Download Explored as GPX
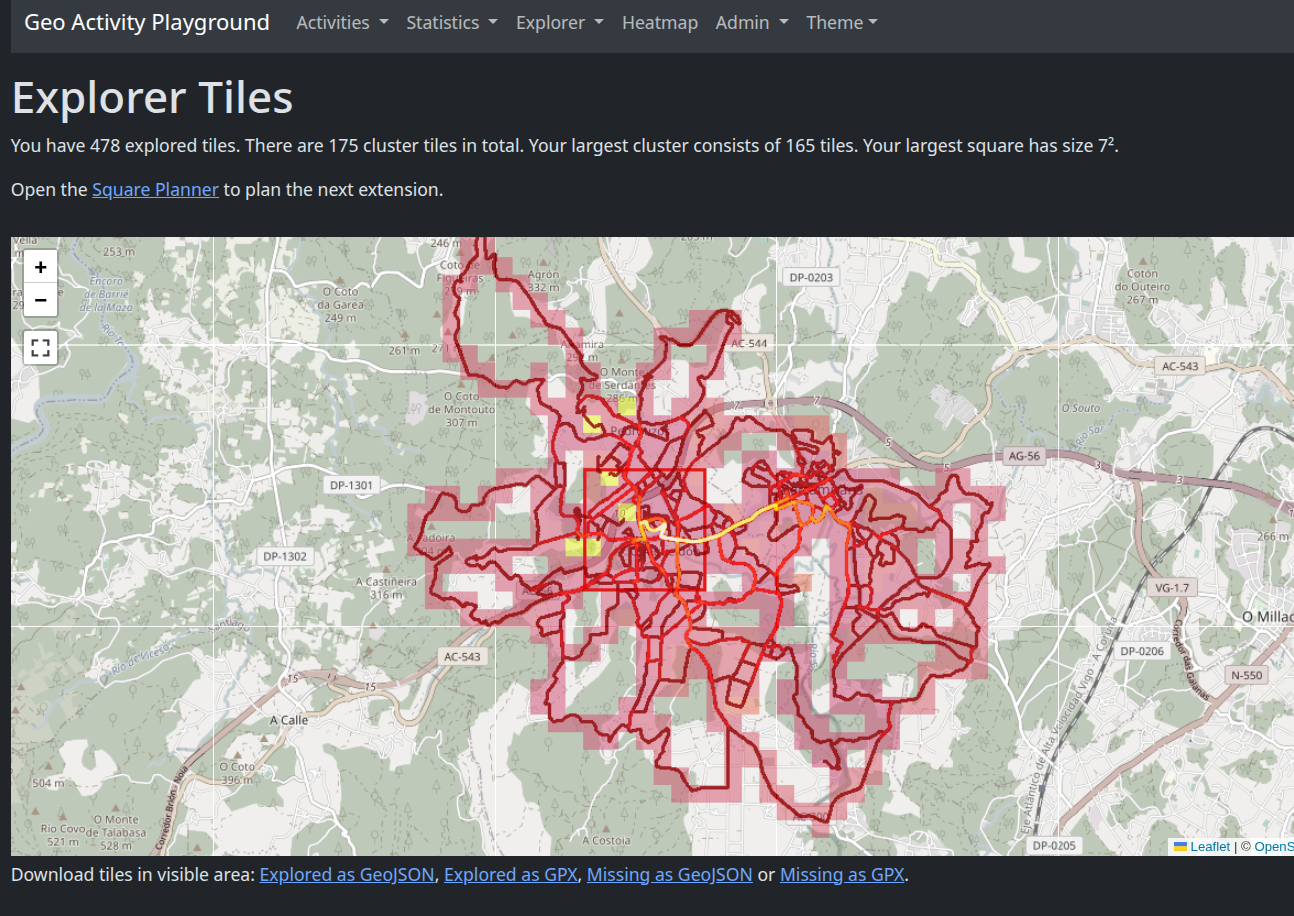This screenshot has width=1294, height=916. pos(510,875)
